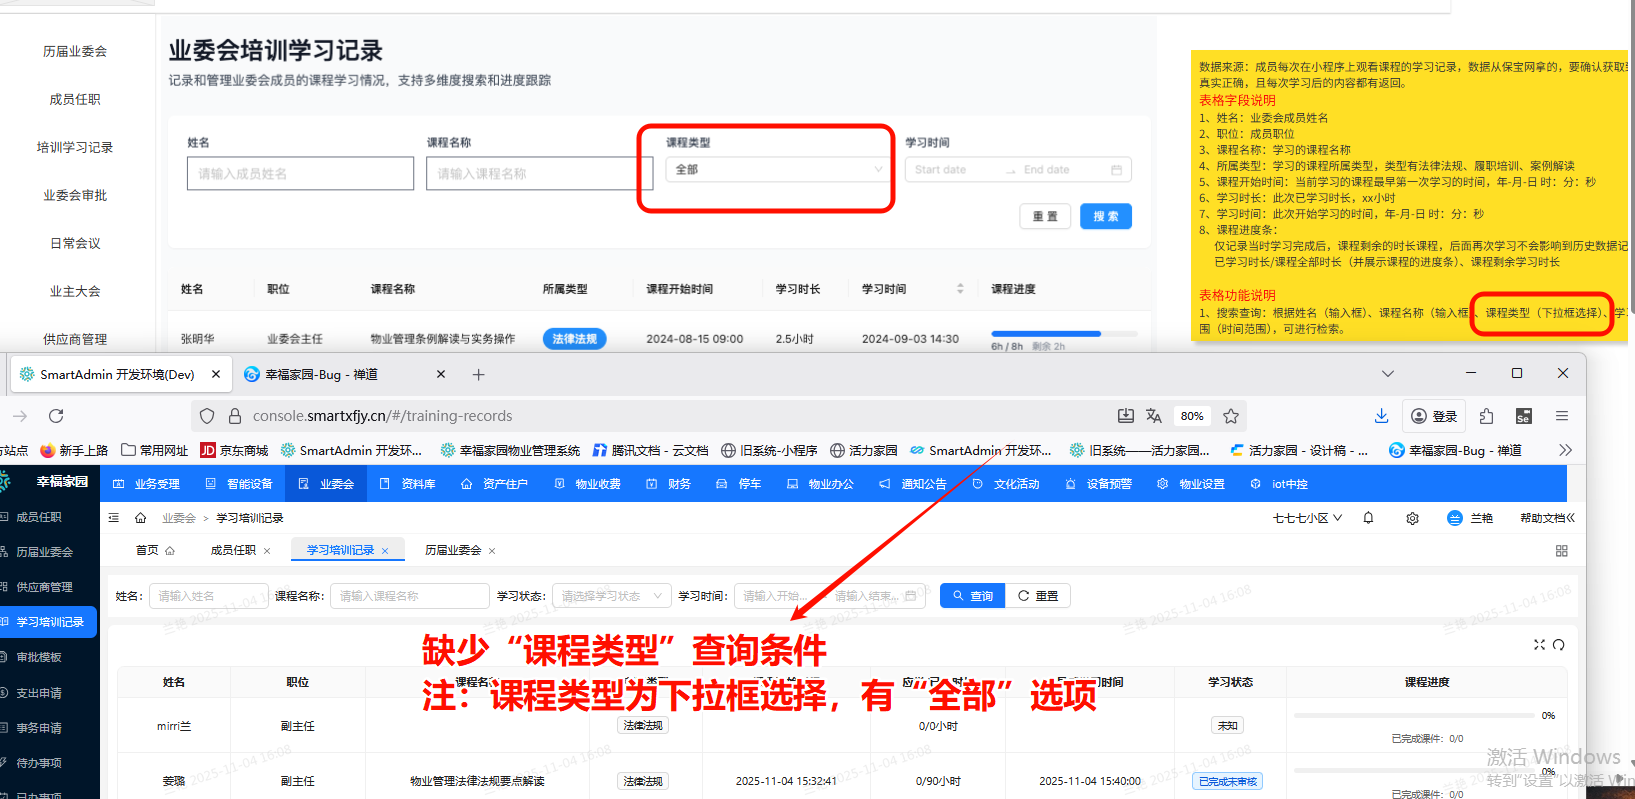The height and width of the screenshot is (799, 1635).
Task: Open the site security shield info
Action: coord(207,416)
